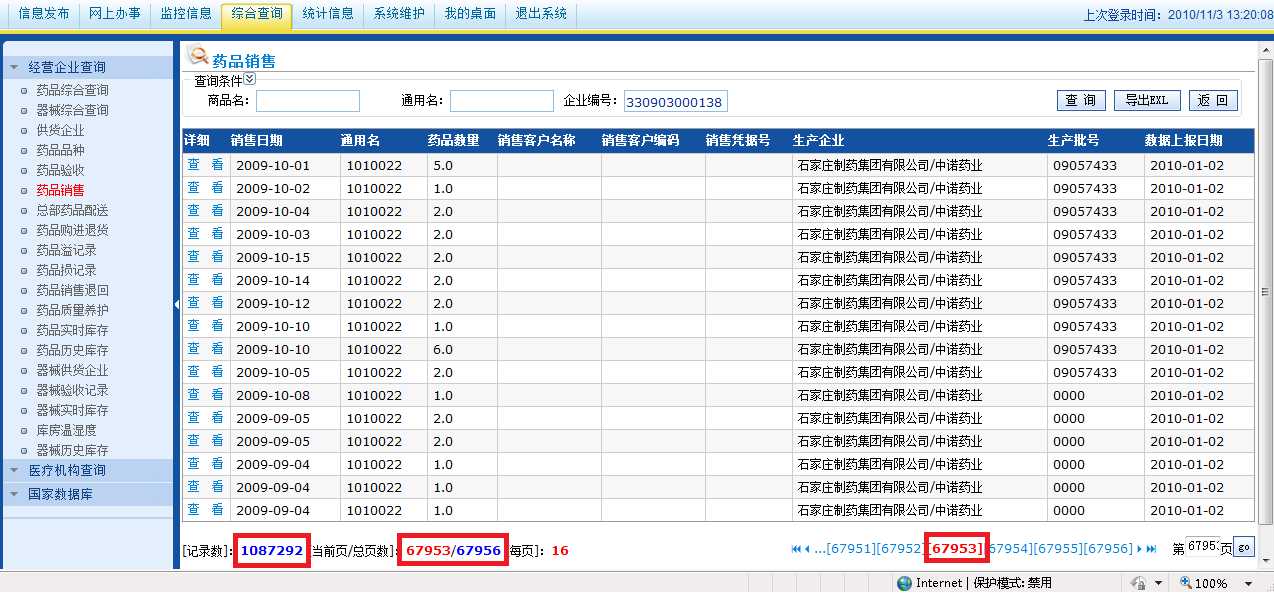Open the 网上办事 tab

coord(115,14)
